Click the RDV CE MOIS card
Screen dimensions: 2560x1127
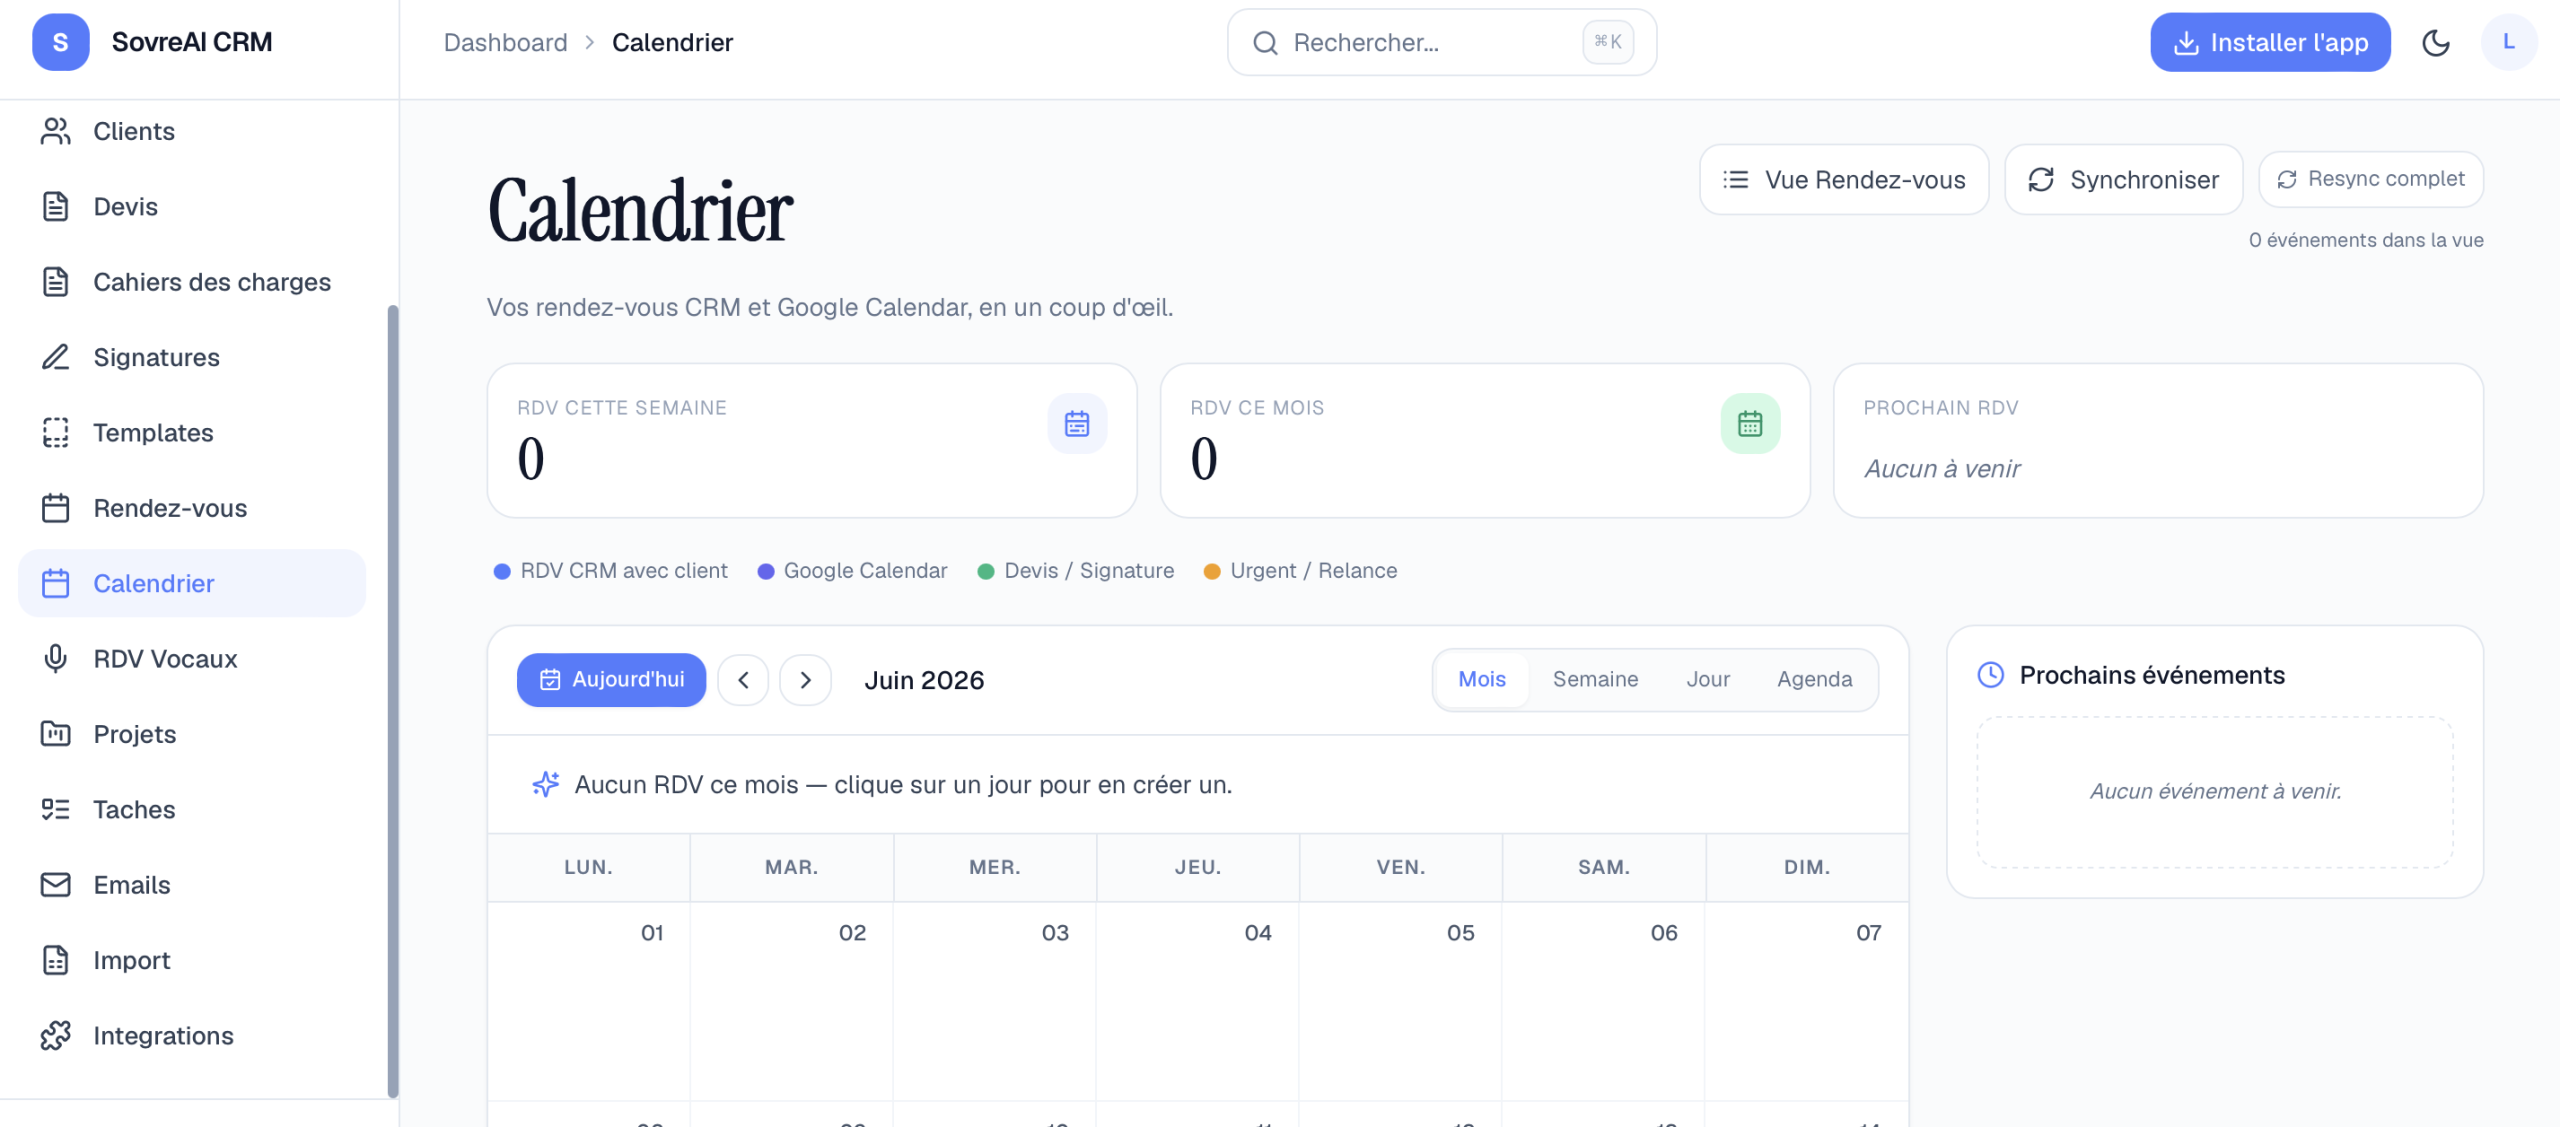[1485, 441]
